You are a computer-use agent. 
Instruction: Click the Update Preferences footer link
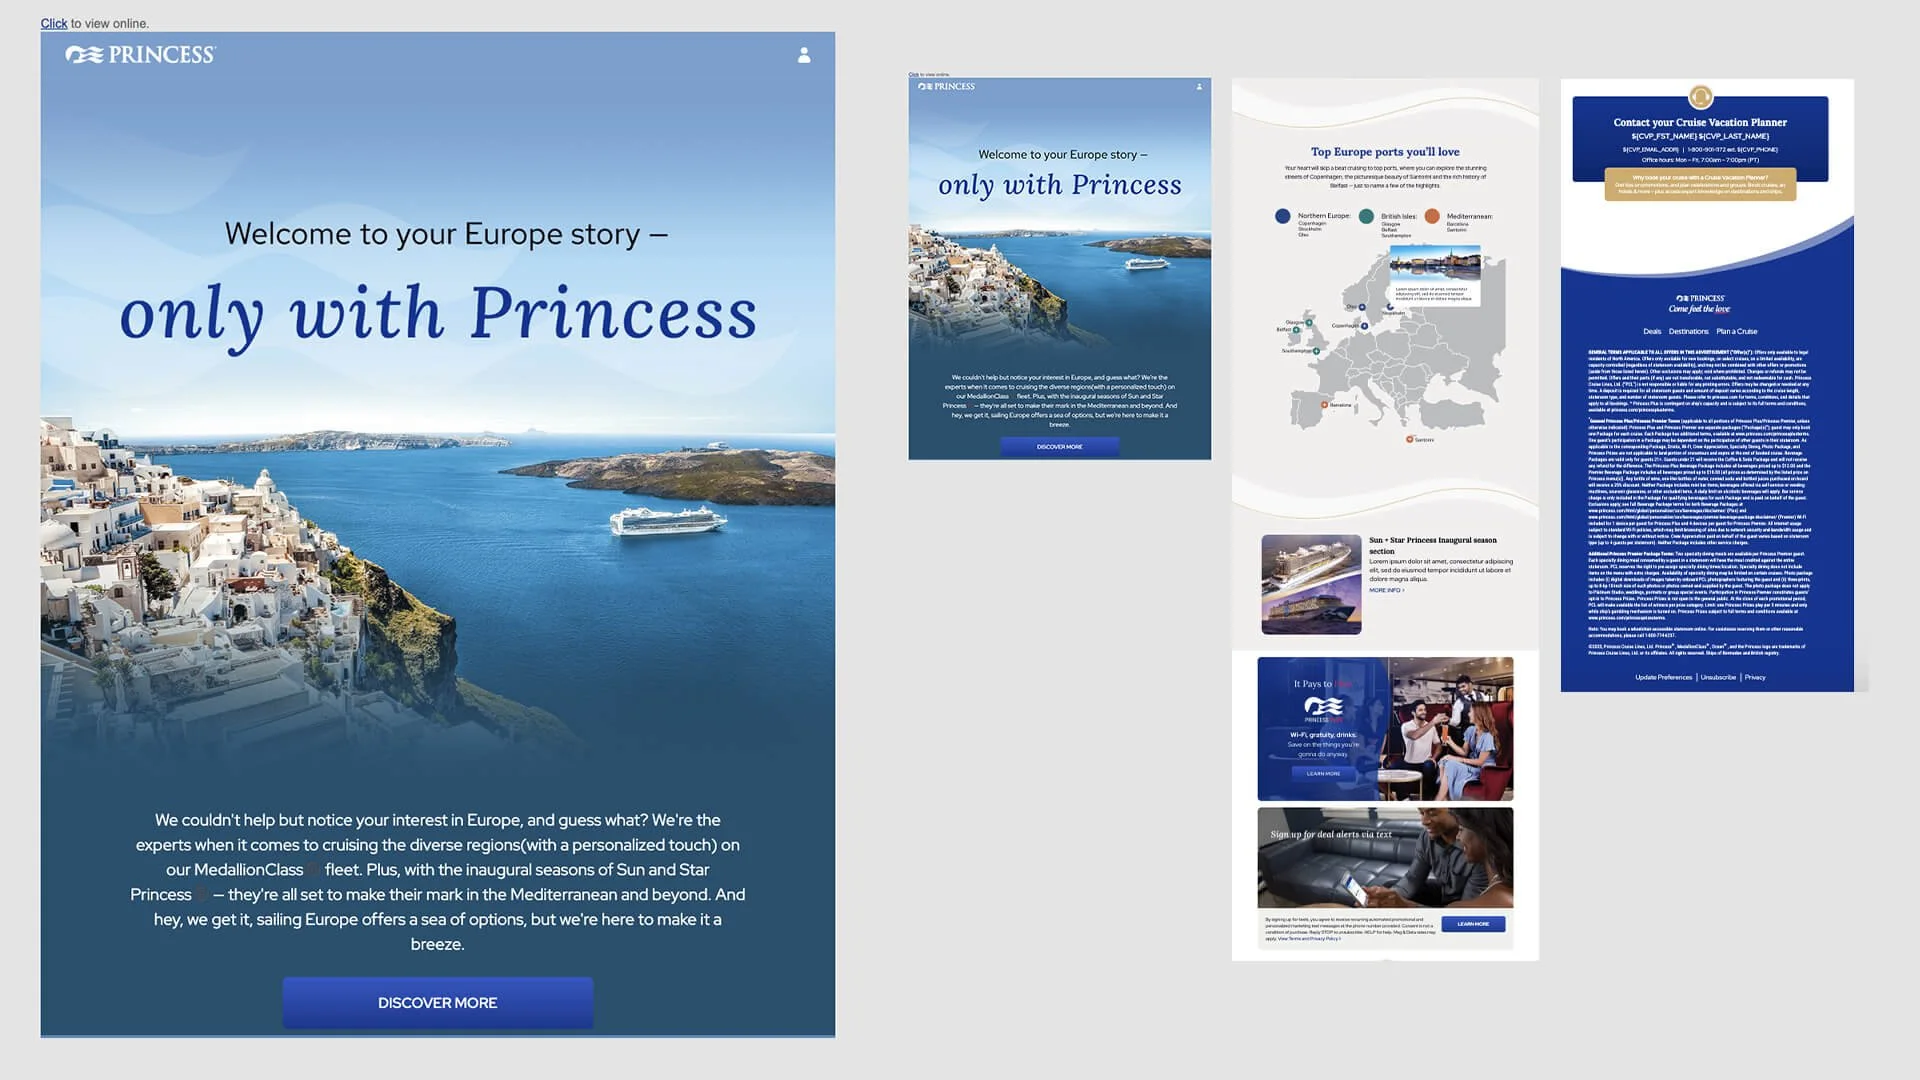[1664, 677]
